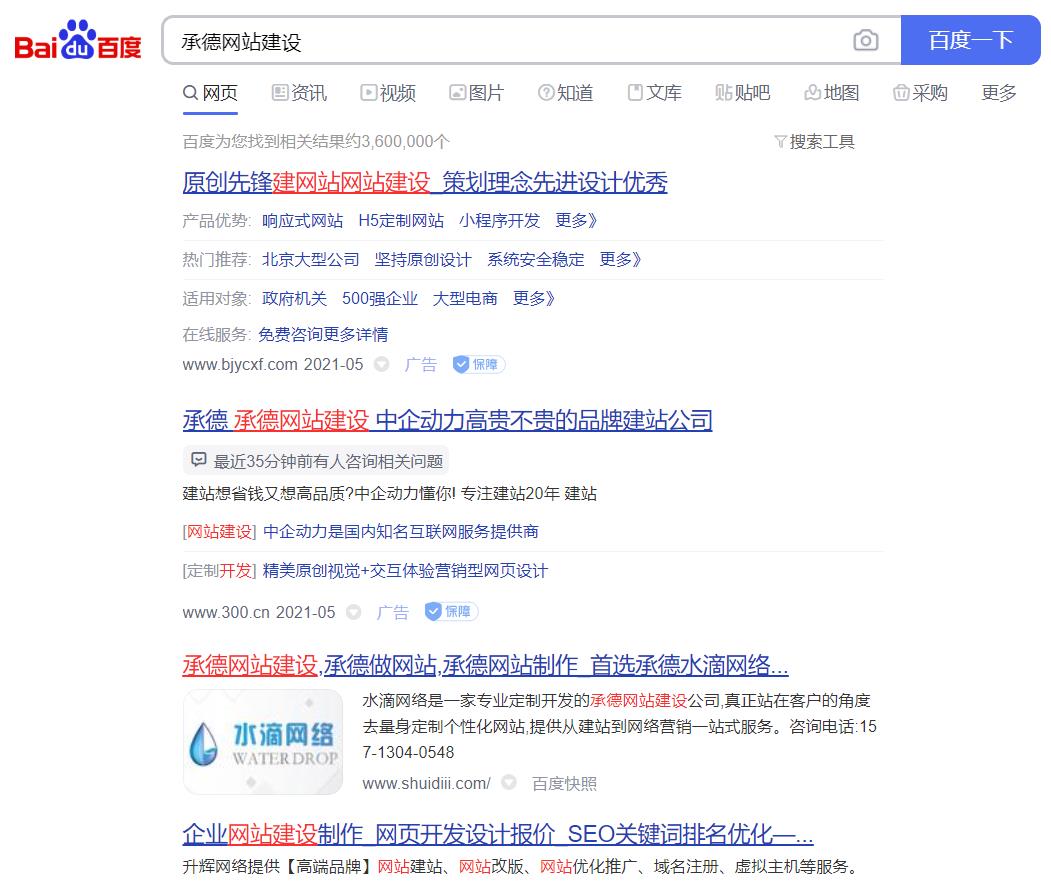1051x885 pixels.
Task: Click 中企动力是国内知名互联网服务提供商 link
Action: pyautogui.click(x=401, y=532)
